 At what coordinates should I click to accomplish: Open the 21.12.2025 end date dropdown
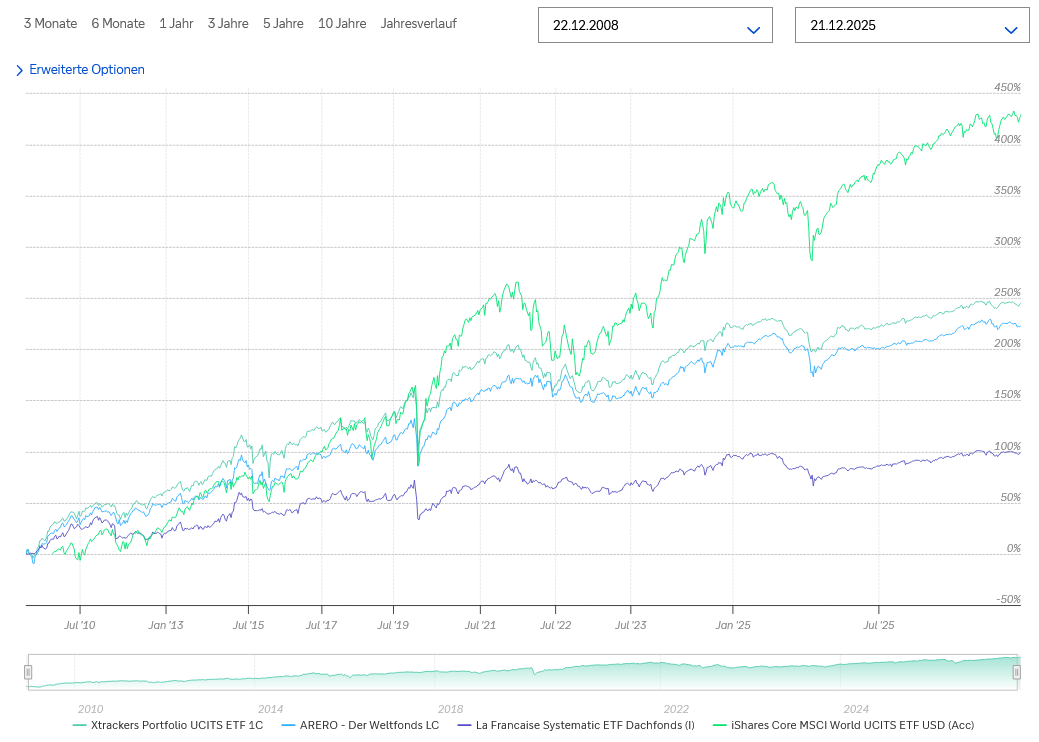click(x=911, y=25)
